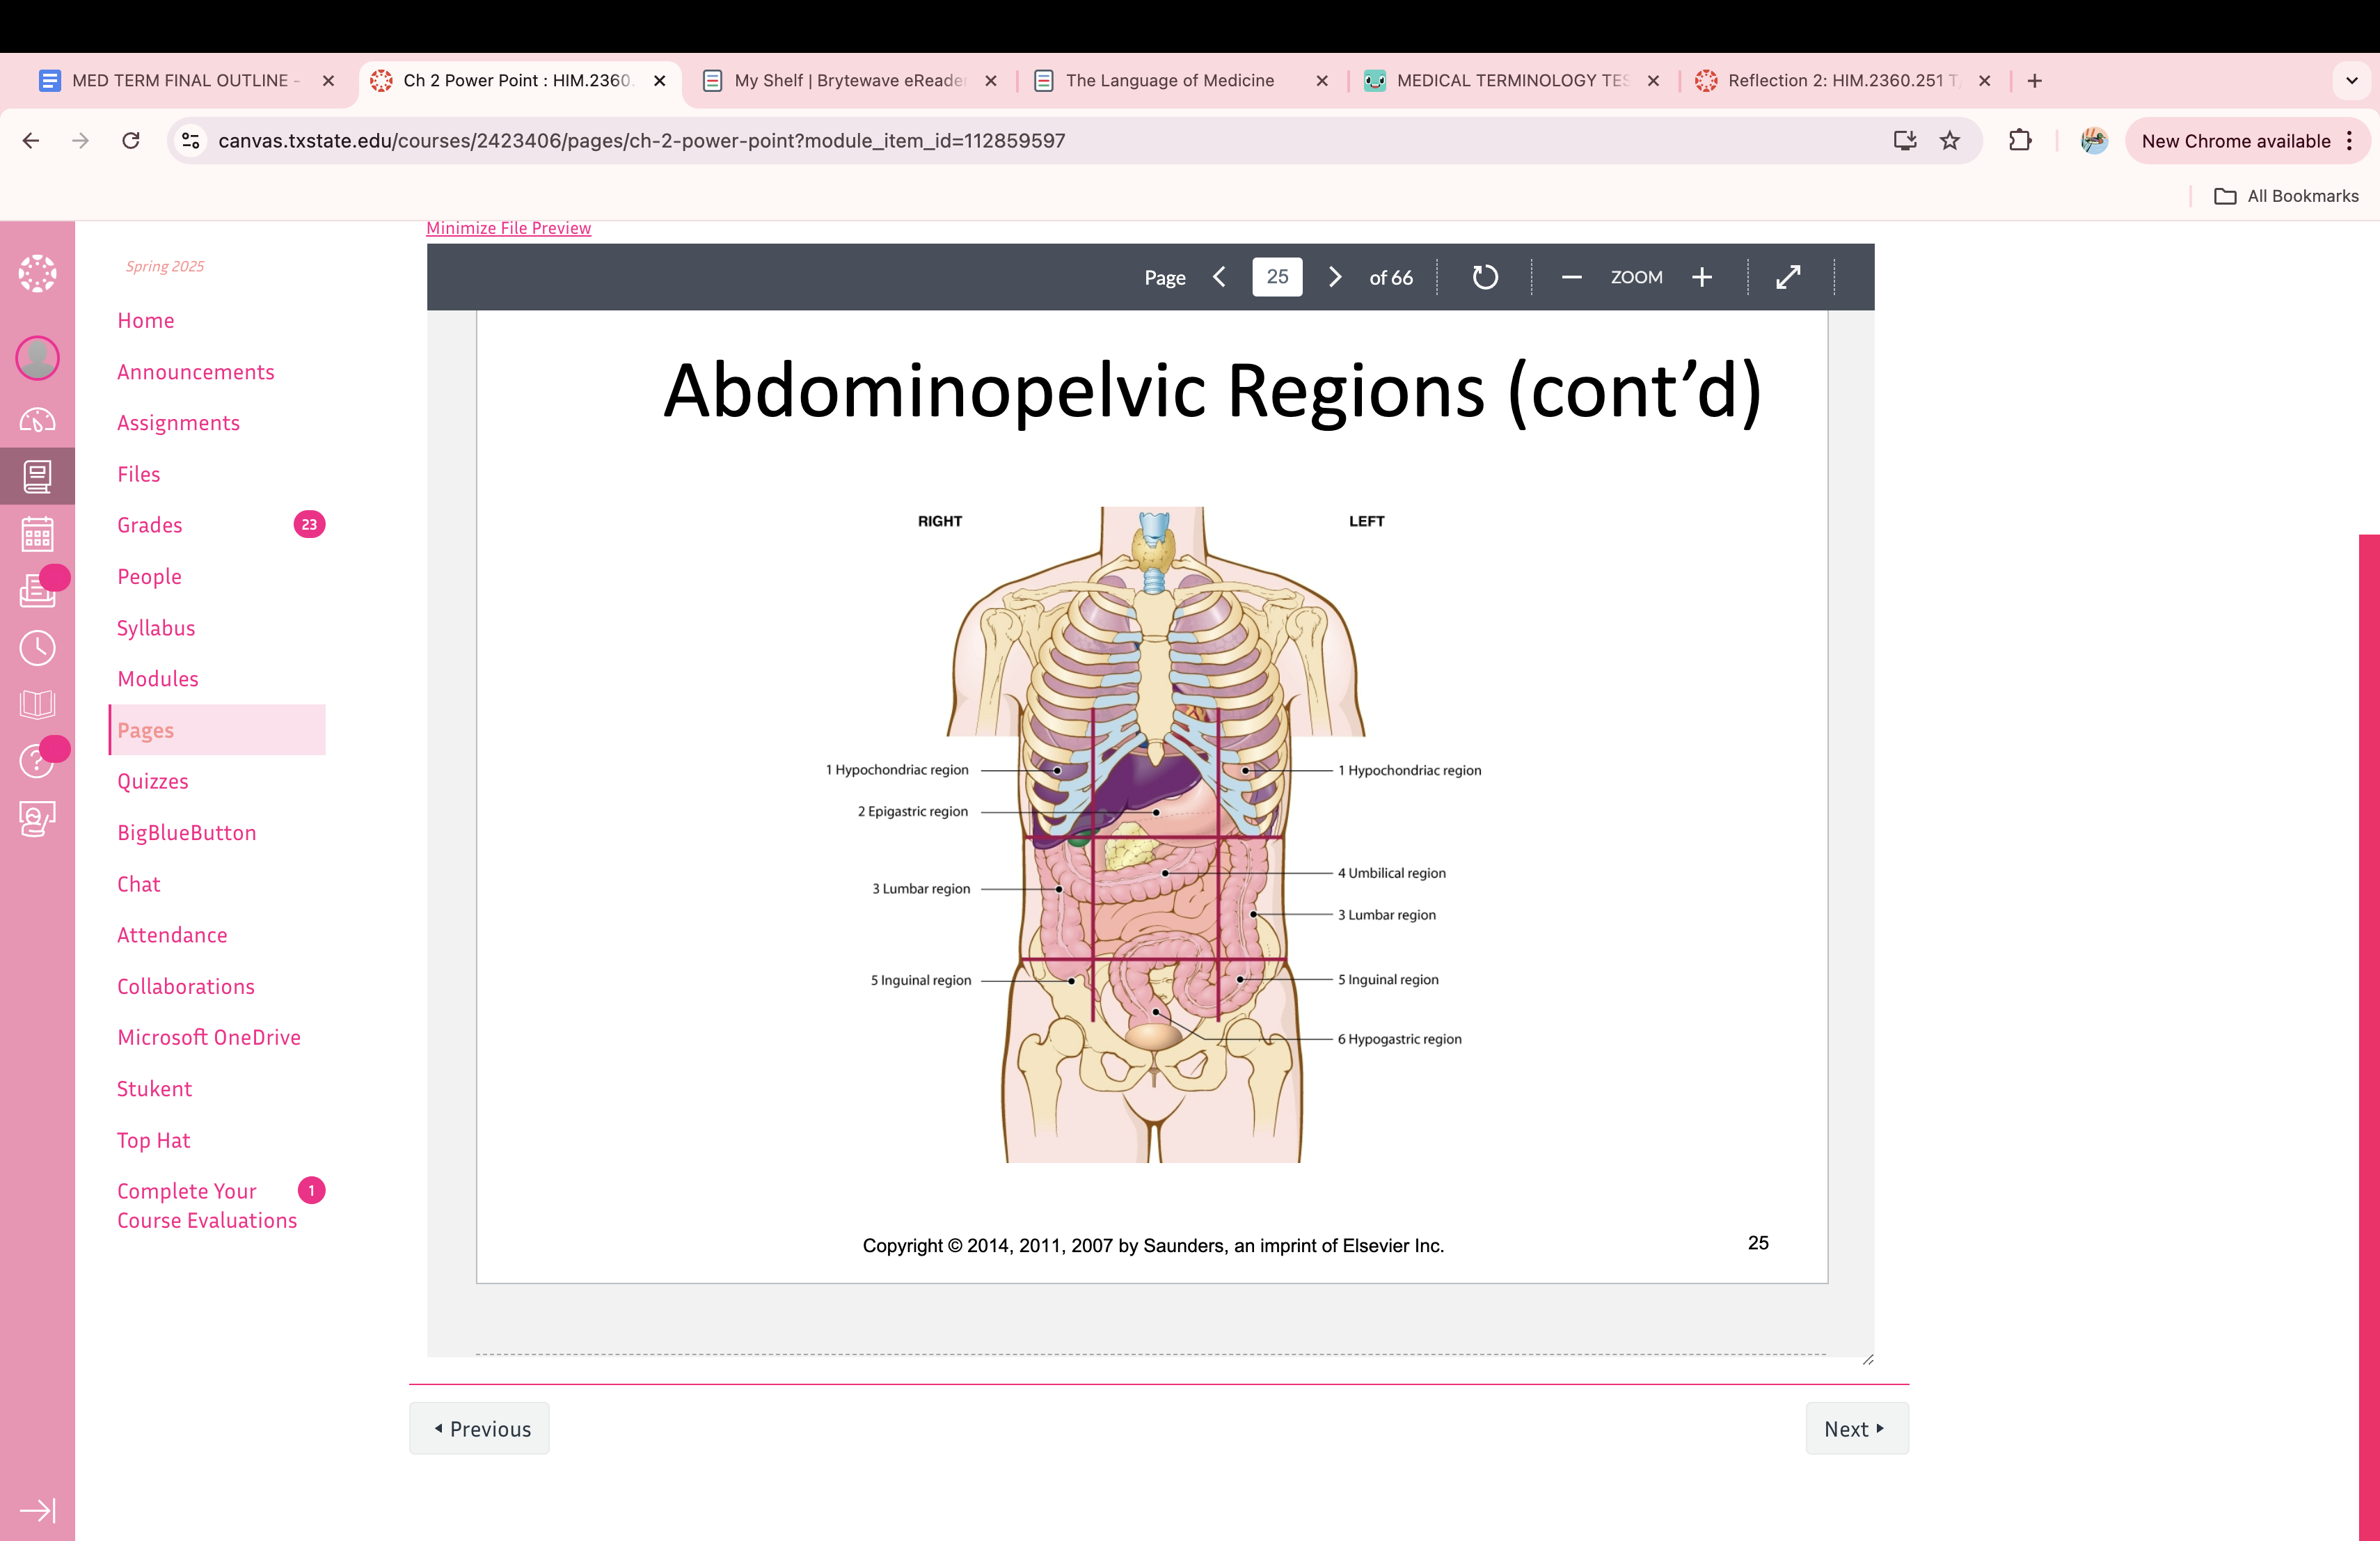Viewport: 2380px width, 1541px height.
Task: Open Complete Your Course Evaluations link
Action: tap(207, 1206)
